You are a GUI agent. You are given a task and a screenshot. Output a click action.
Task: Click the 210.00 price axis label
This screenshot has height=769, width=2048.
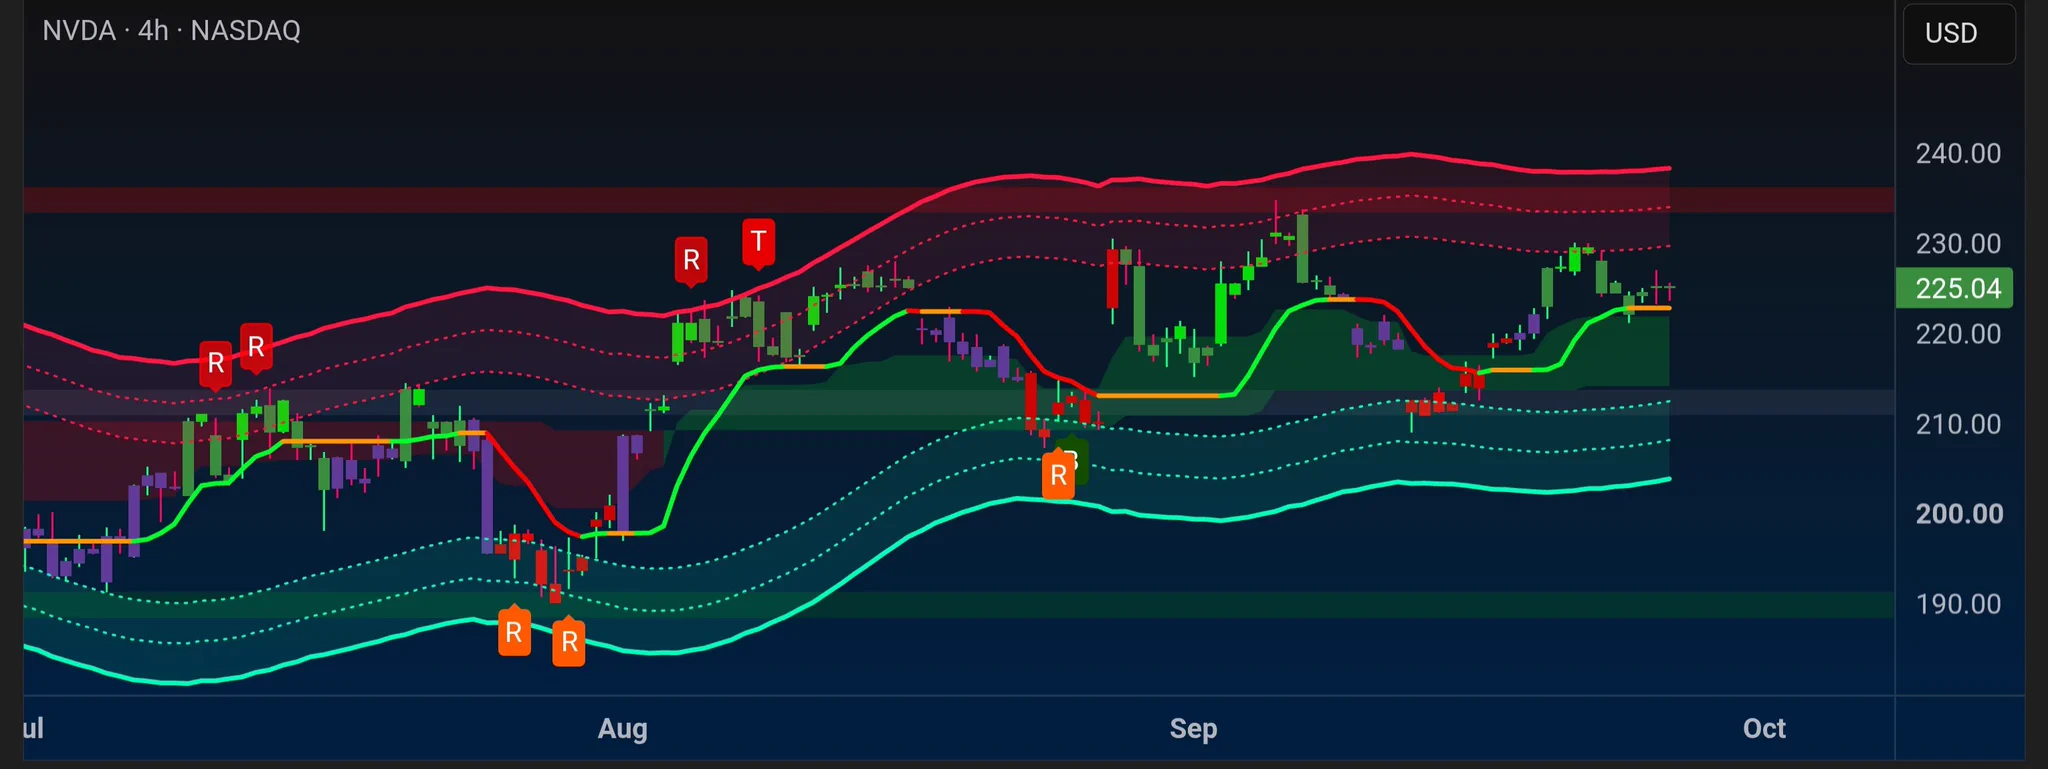tap(1958, 424)
